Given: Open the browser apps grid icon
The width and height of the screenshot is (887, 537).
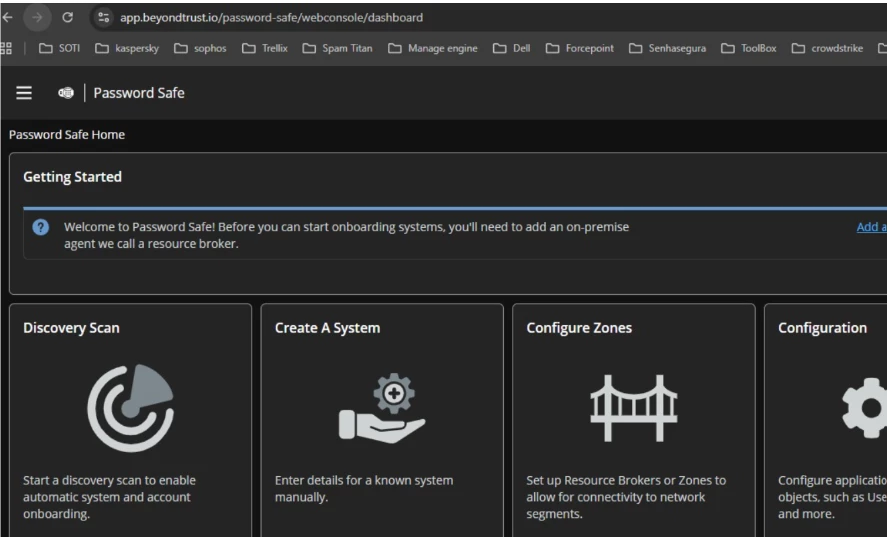Looking at the screenshot, I should 6,48.
